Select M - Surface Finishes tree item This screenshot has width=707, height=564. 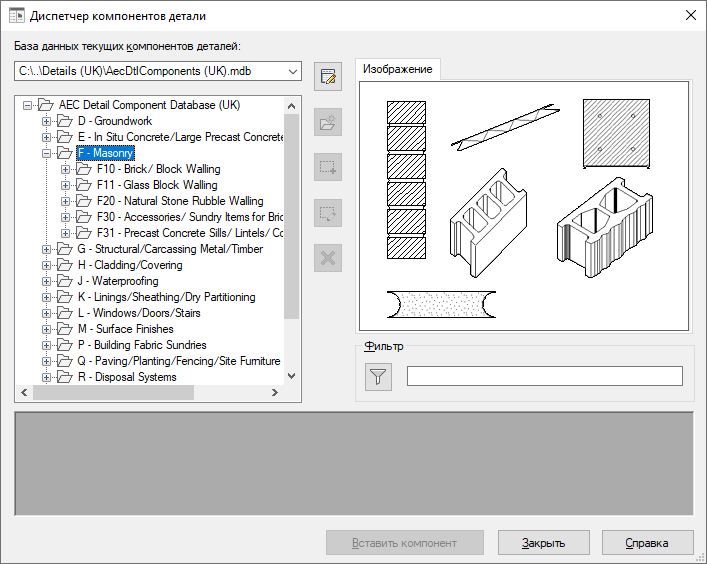click(x=125, y=329)
